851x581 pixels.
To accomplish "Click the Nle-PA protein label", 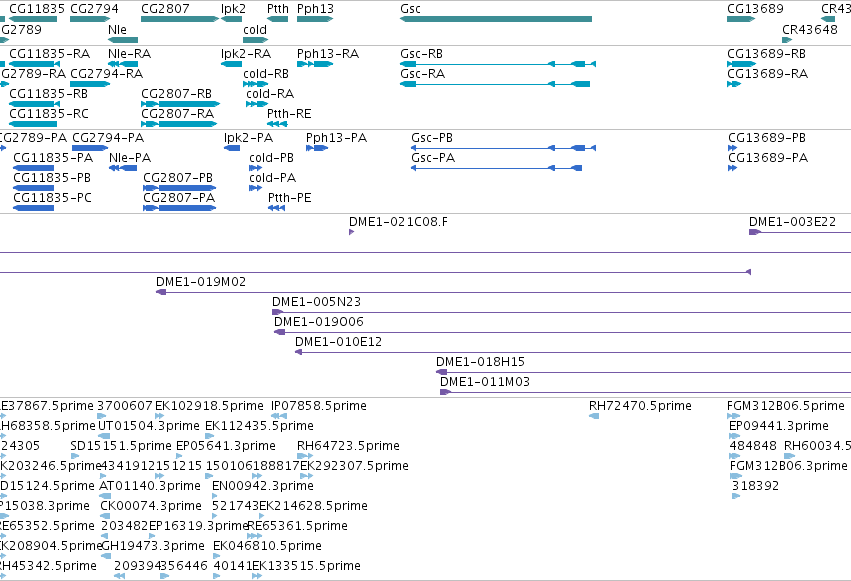I will (x=130, y=158).
